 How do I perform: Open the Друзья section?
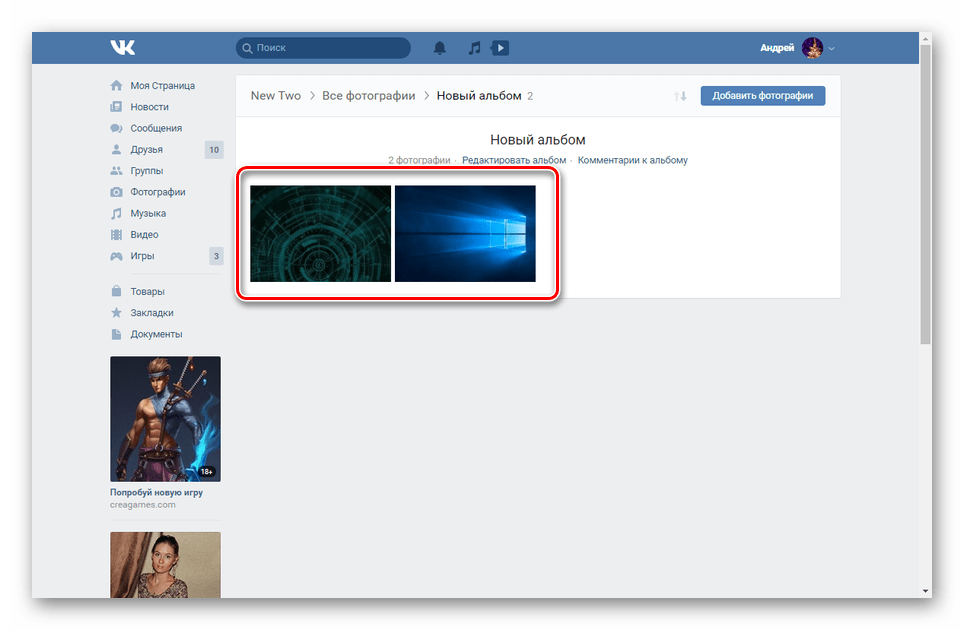pos(146,149)
